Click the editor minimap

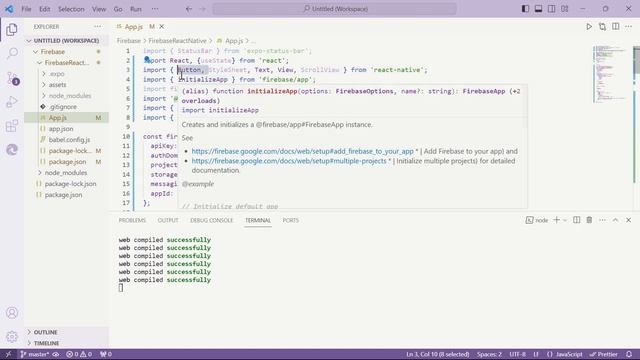pyautogui.click(x=611, y=73)
